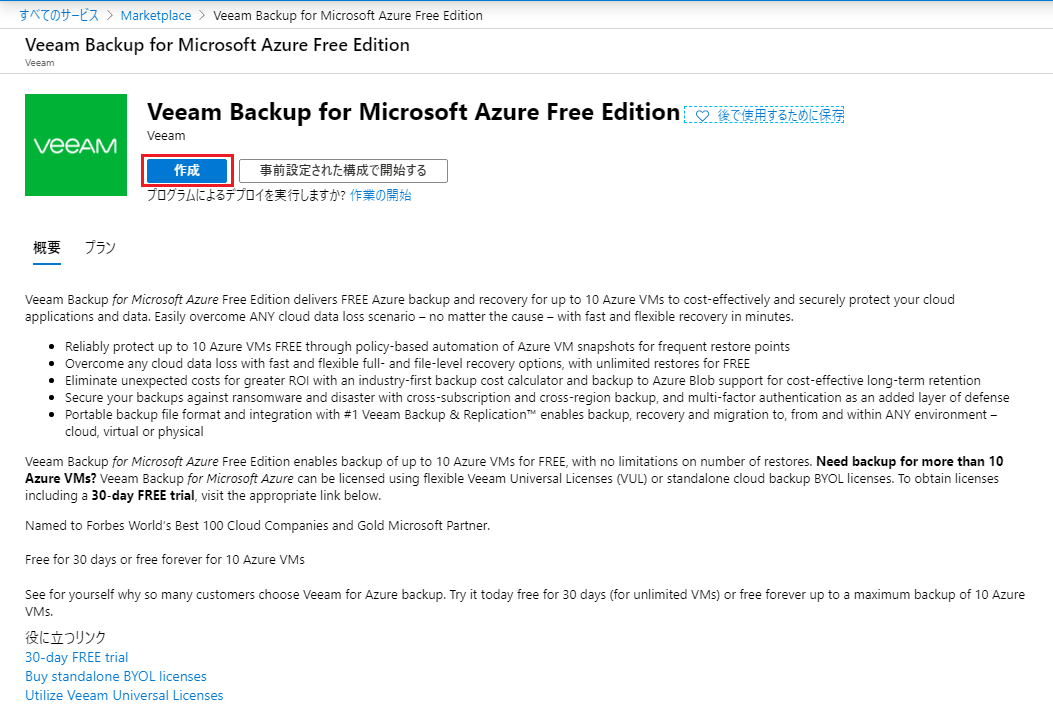
Task: Click the green Veeam logo thumbnail
Action: point(76,145)
